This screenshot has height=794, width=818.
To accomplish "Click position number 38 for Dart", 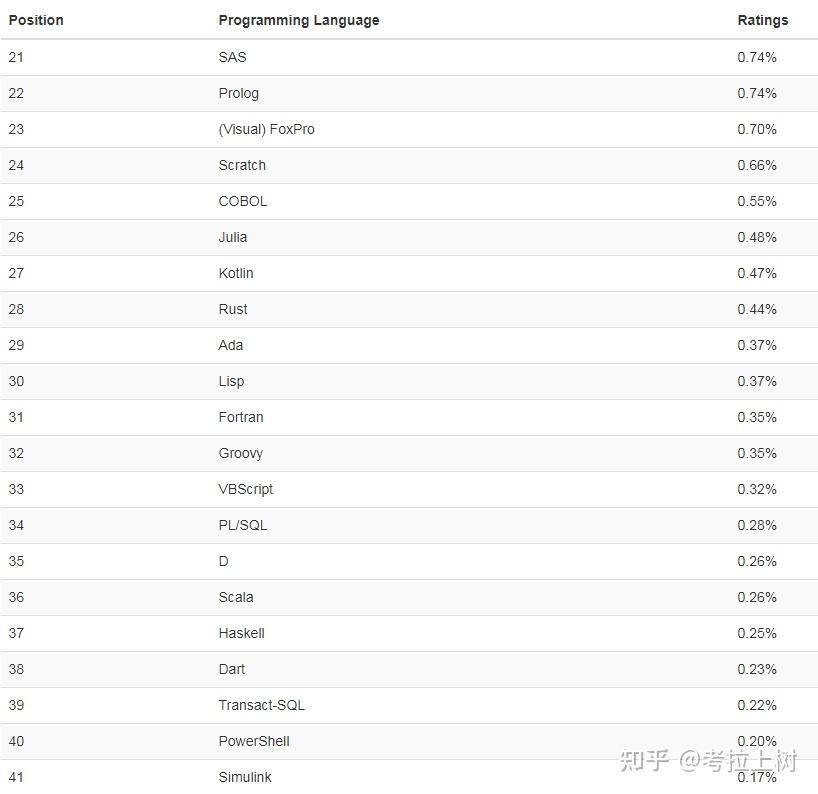I will coord(16,669).
